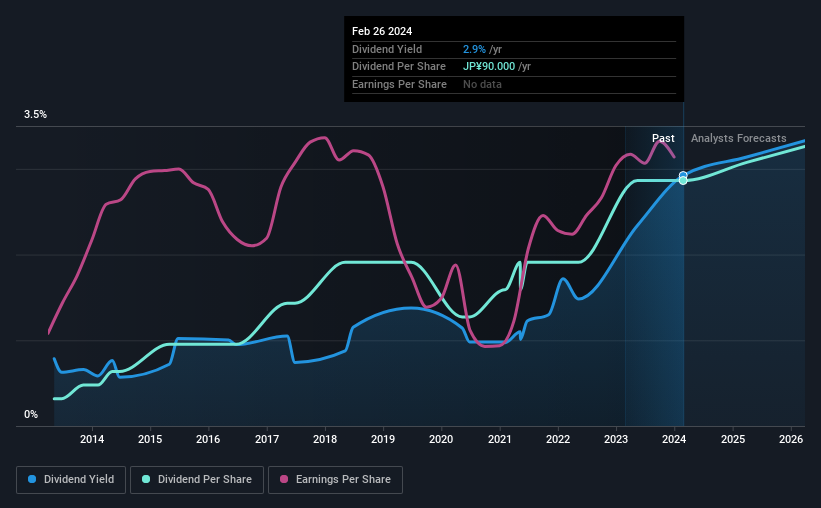Select the 2016 x-axis label

208,439
